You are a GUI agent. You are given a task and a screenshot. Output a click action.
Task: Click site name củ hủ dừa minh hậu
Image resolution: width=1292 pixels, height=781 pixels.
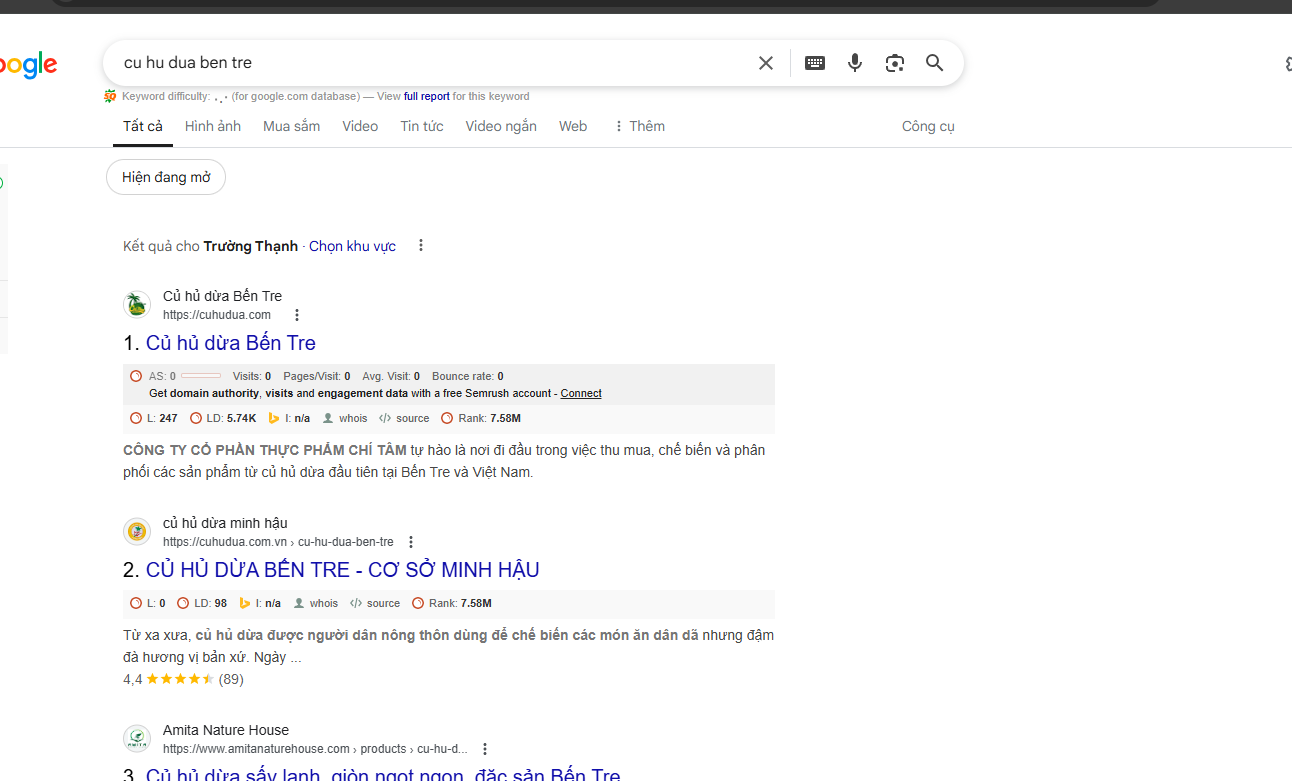tap(225, 523)
